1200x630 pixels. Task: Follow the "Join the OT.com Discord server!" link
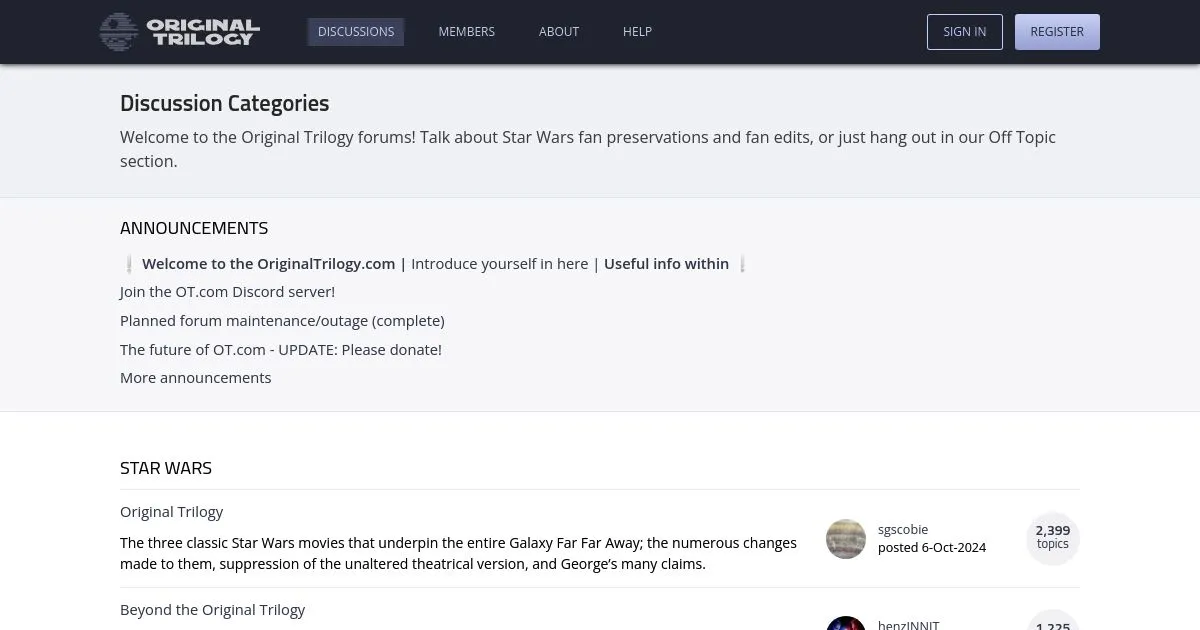click(x=227, y=292)
